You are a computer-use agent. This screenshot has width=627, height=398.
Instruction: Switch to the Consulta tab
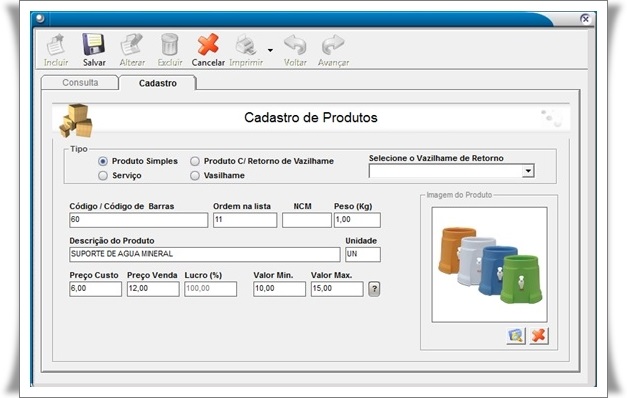80,82
